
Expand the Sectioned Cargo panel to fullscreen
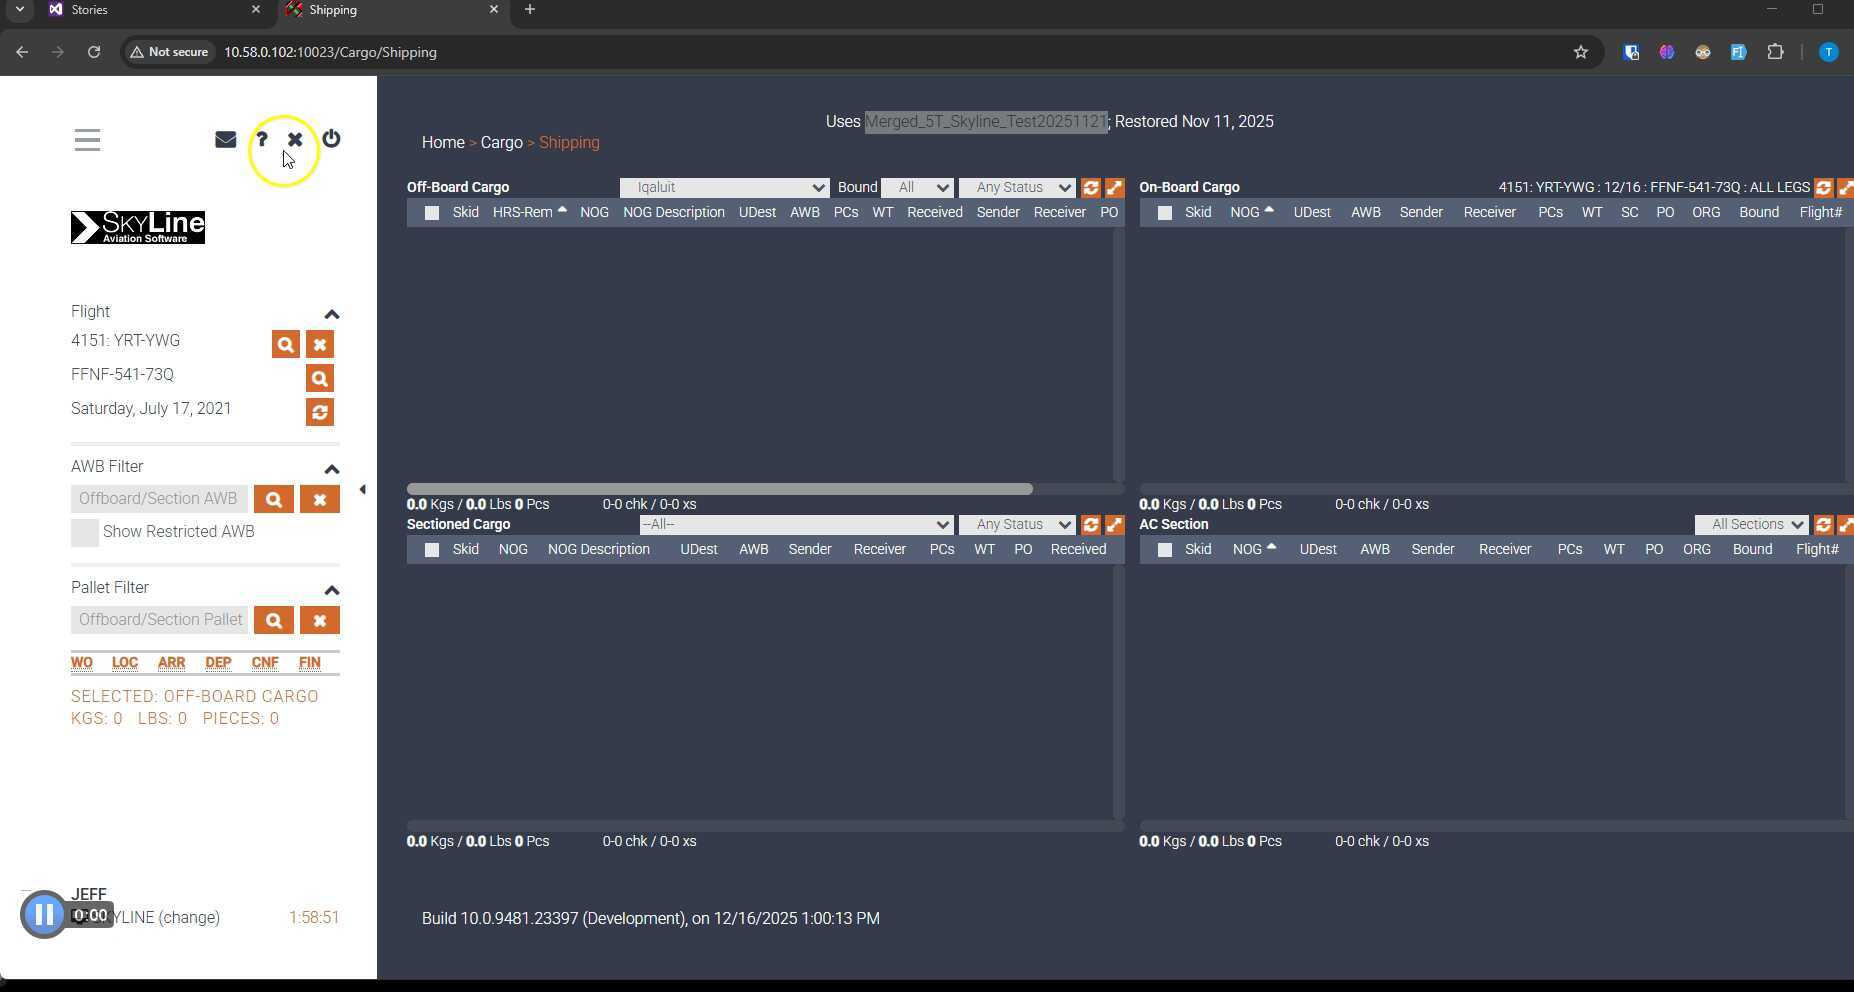click(x=1114, y=525)
